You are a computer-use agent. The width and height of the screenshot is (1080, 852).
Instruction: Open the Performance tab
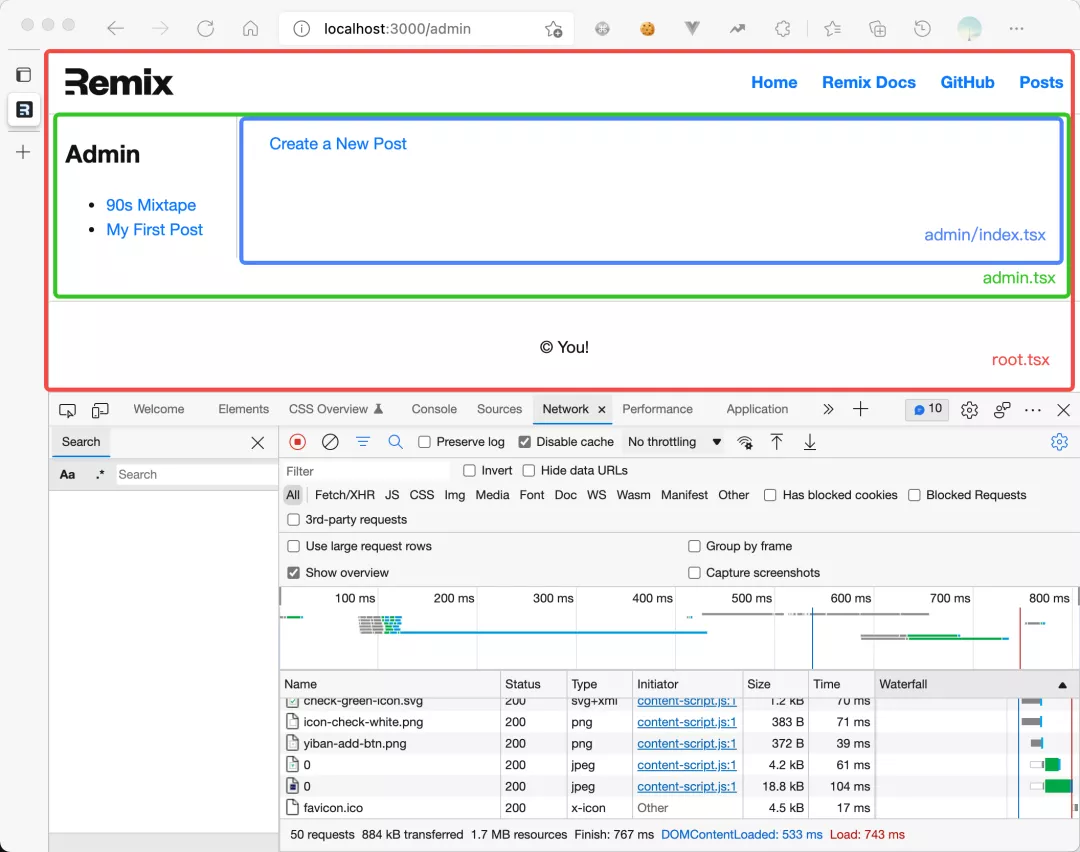click(x=657, y=409)
